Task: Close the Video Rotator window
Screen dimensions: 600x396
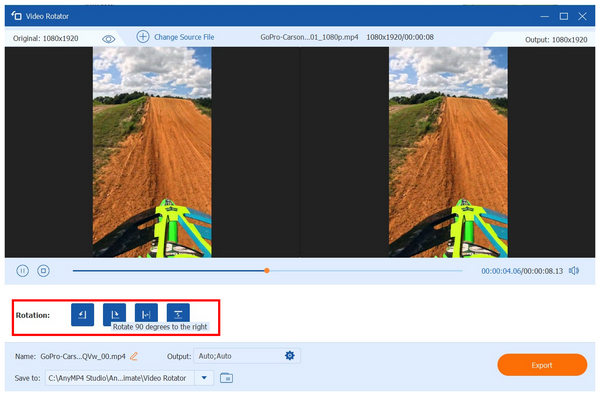Action: point(582,16)
